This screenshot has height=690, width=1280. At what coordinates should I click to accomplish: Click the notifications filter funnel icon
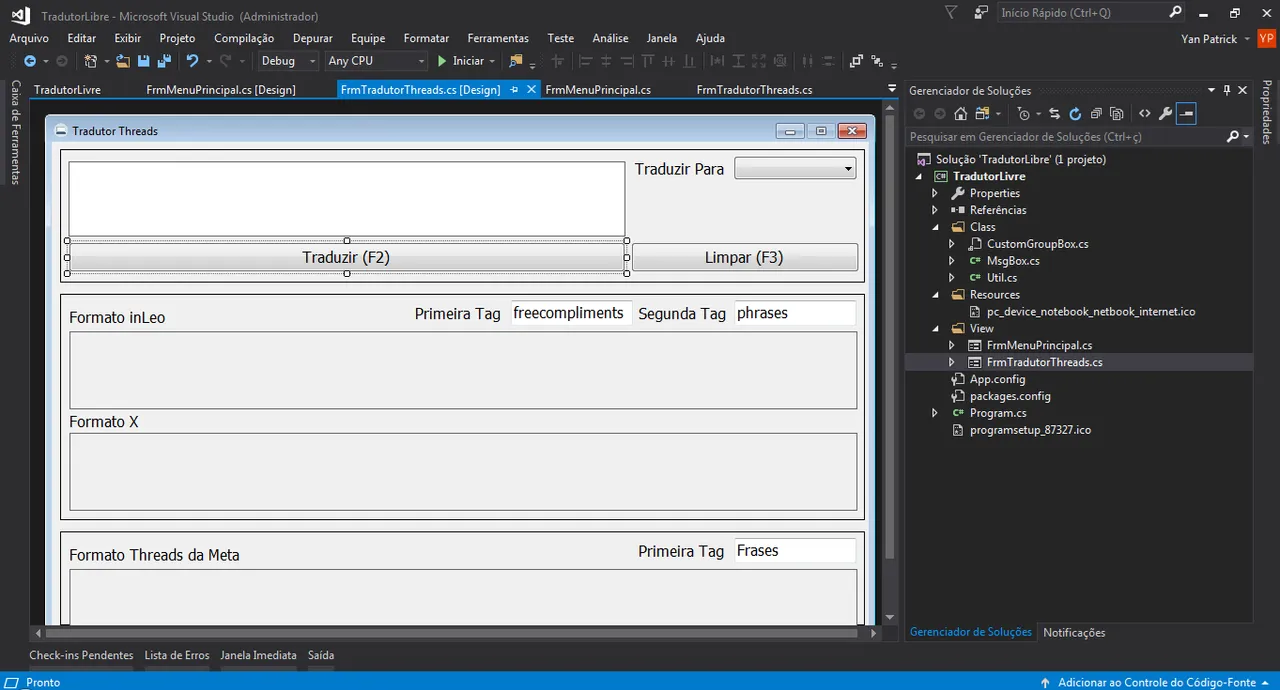click(x=950, y=12)
